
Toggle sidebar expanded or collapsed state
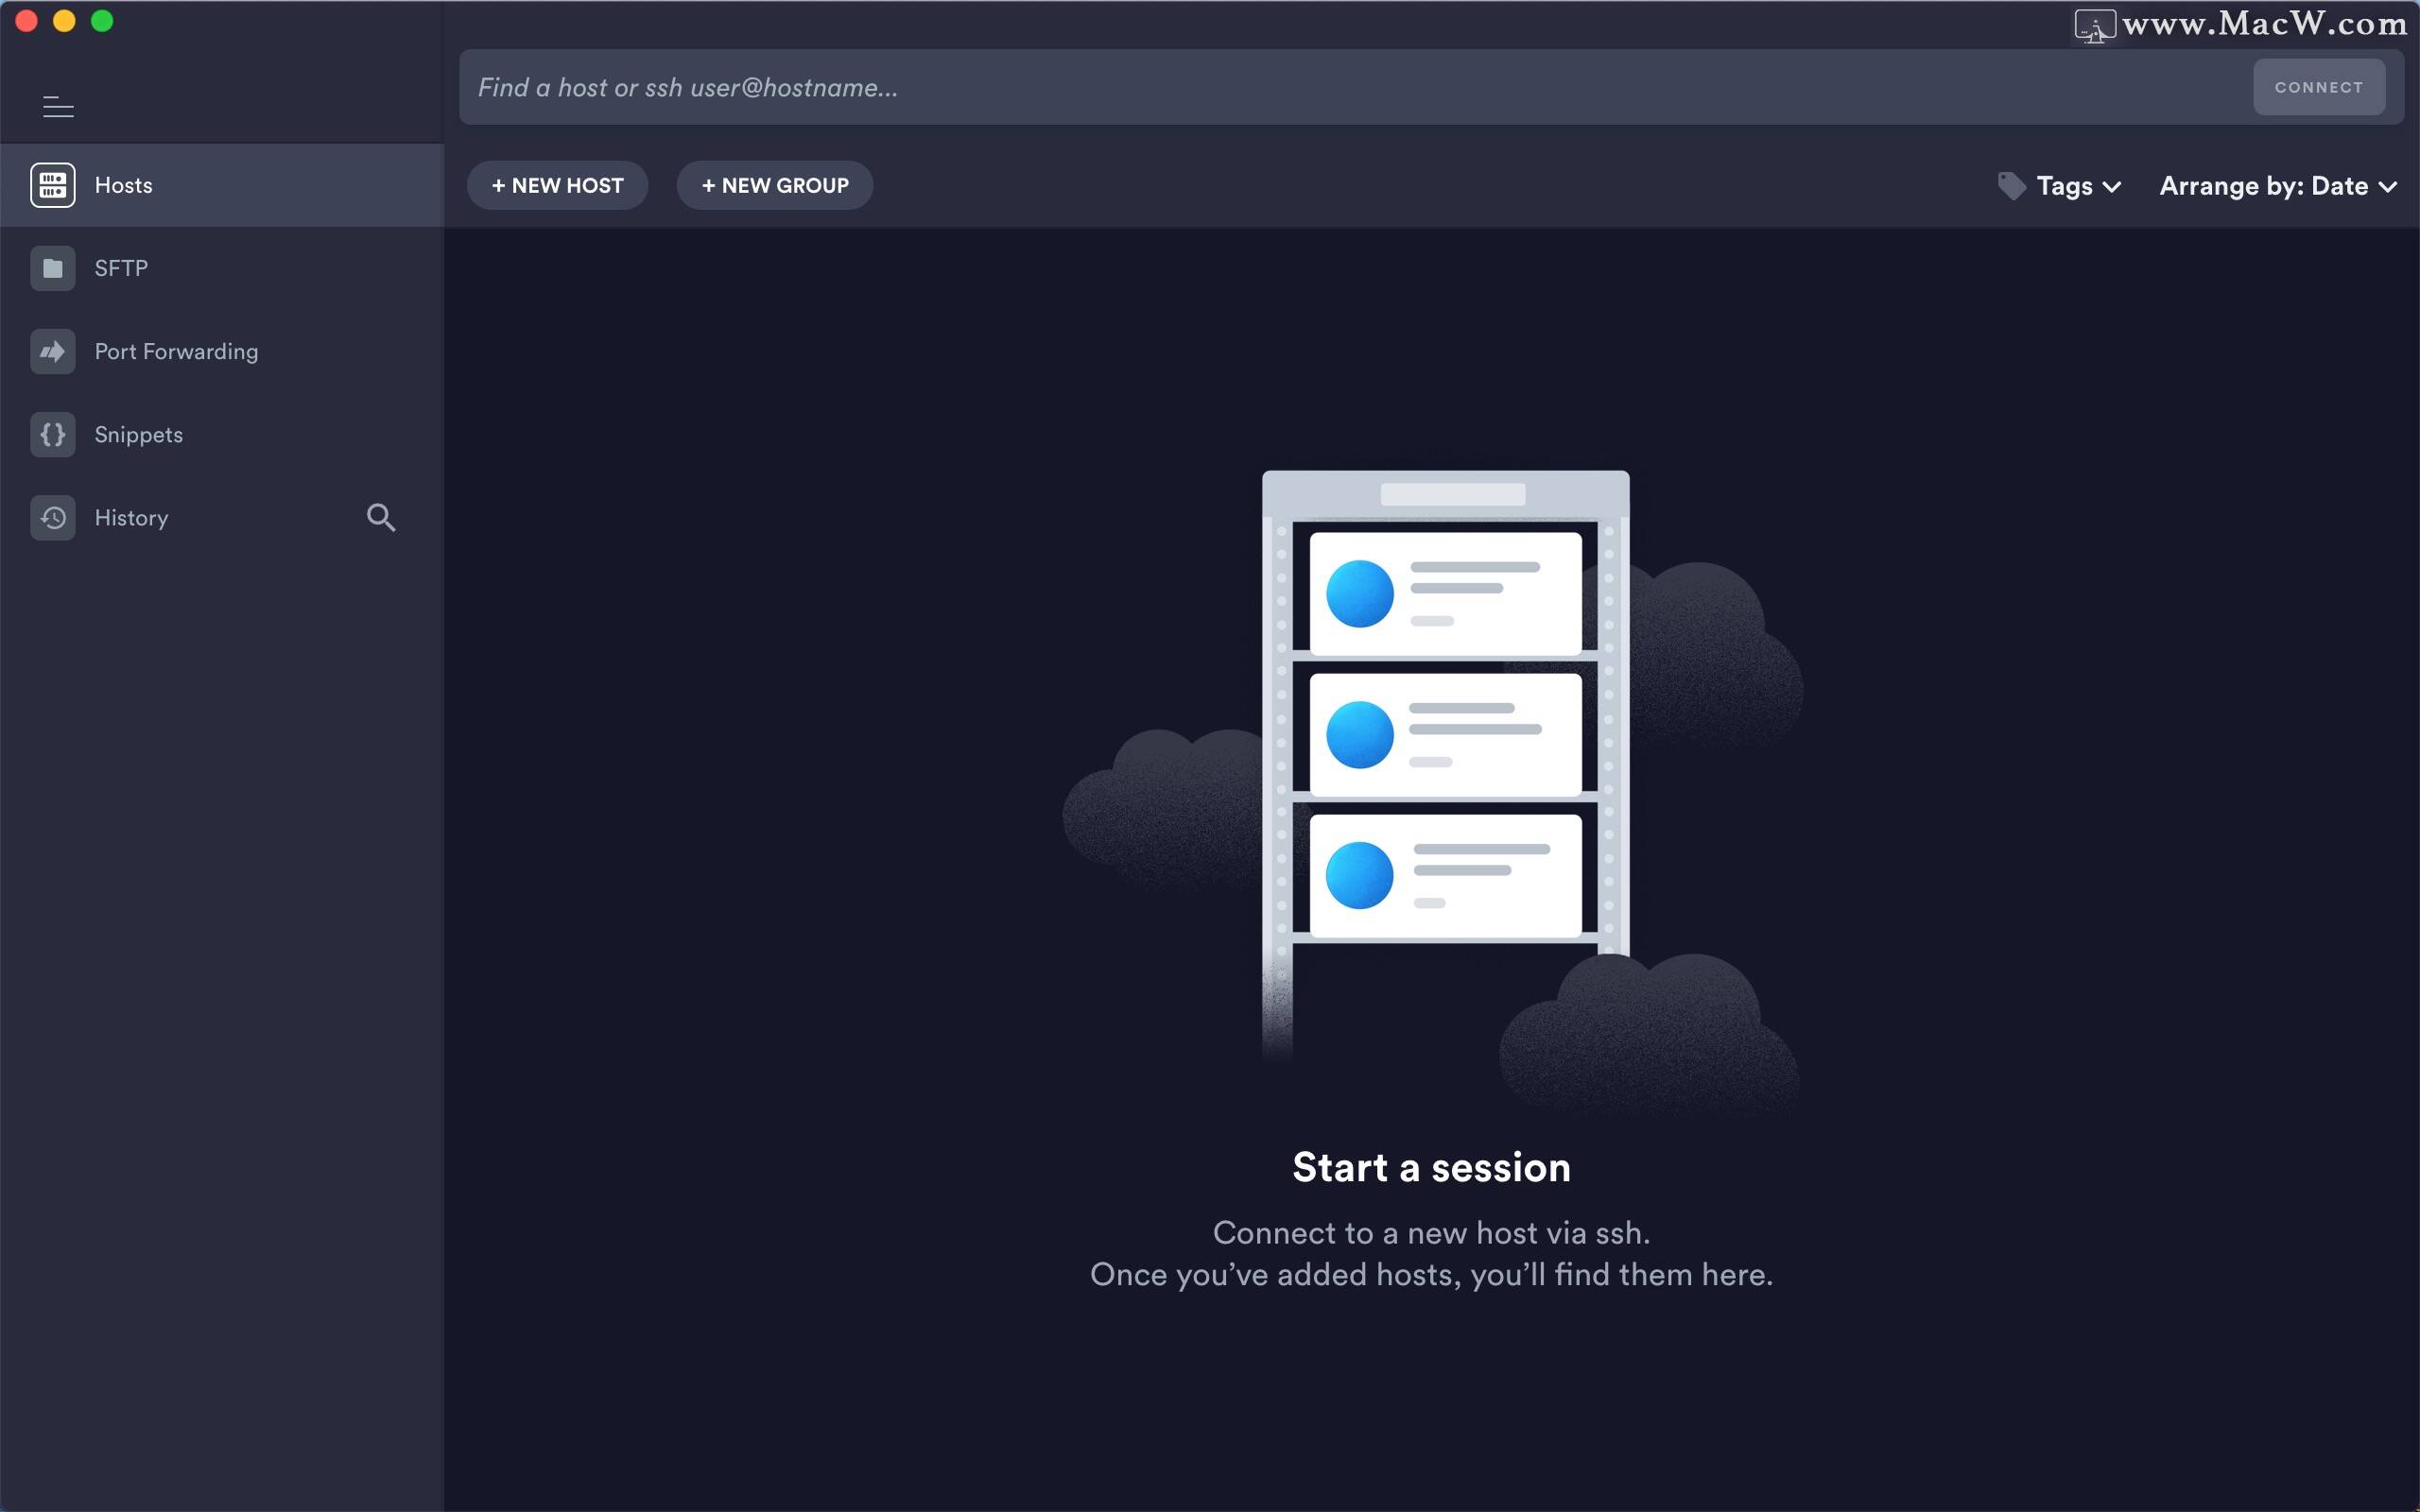tap(56, 106)
